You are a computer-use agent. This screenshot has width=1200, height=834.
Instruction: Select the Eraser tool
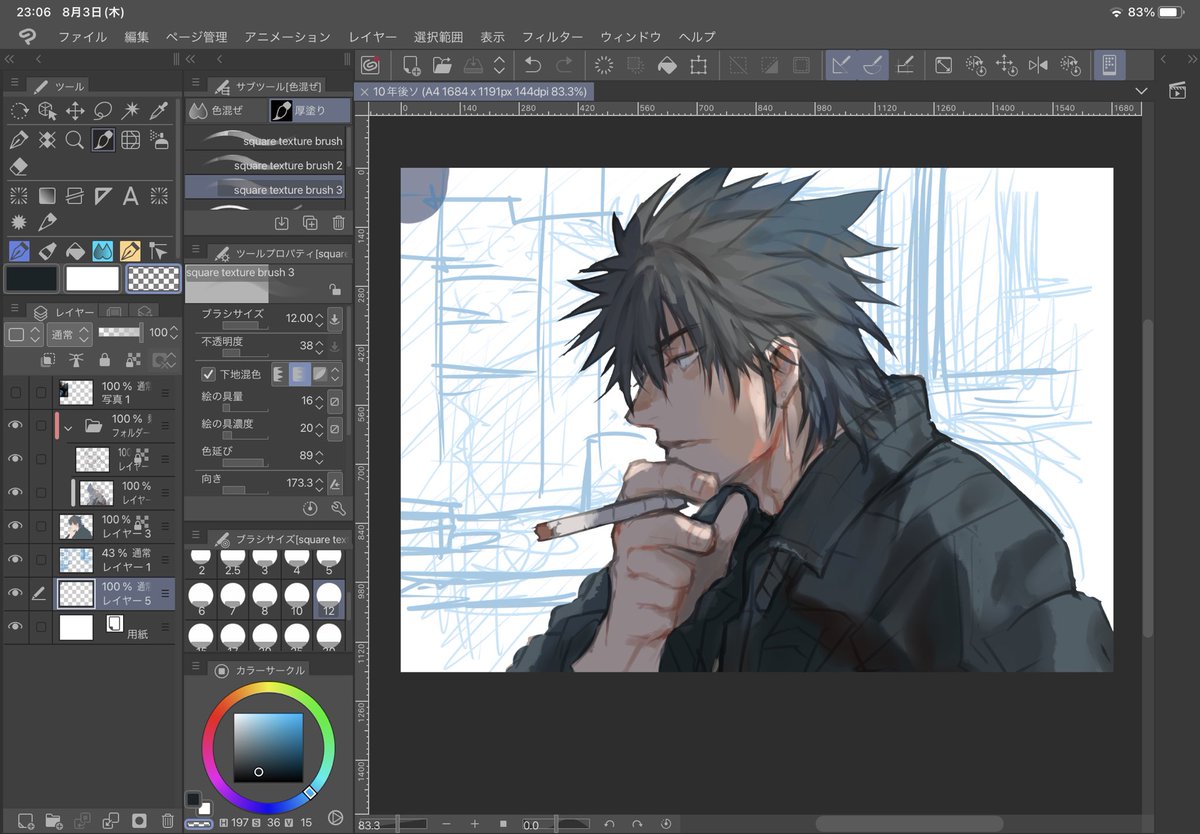pyautogui.click(x=18, y=166)
